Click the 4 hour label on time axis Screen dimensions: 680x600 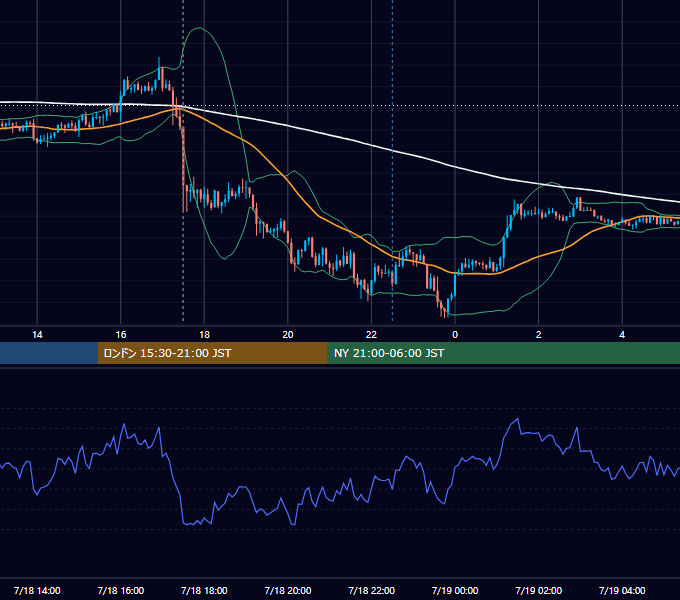pos(622,335)
